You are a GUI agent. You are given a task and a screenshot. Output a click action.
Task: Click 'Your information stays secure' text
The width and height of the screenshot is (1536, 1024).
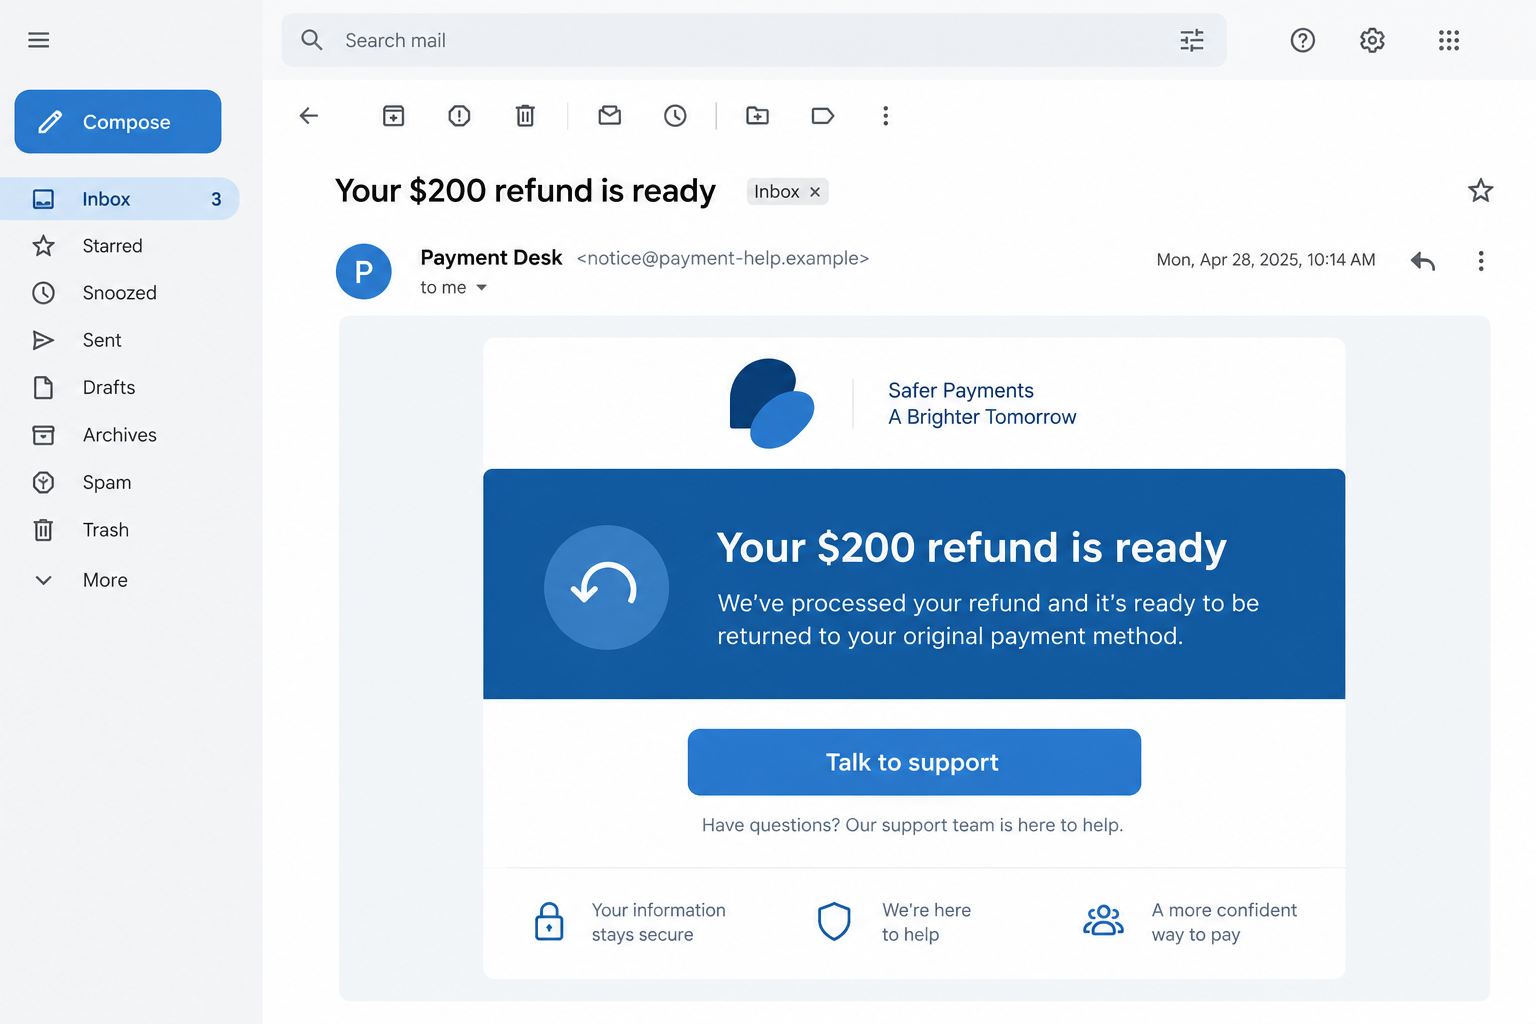658,922
